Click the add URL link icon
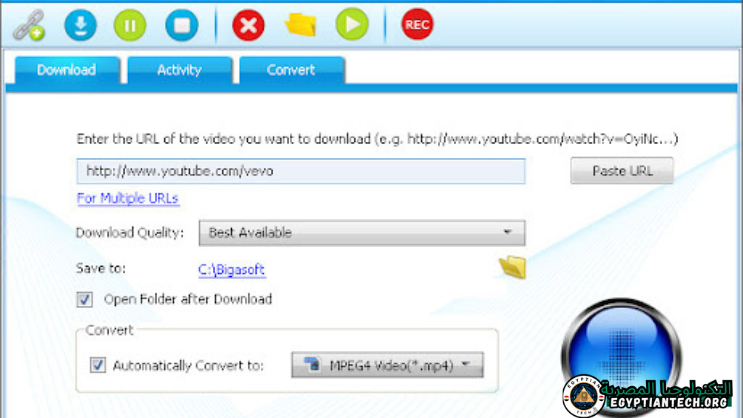Image resolution: width=743 pixels, height=418 pixels. pyautogui.click(x=28, y=25)
